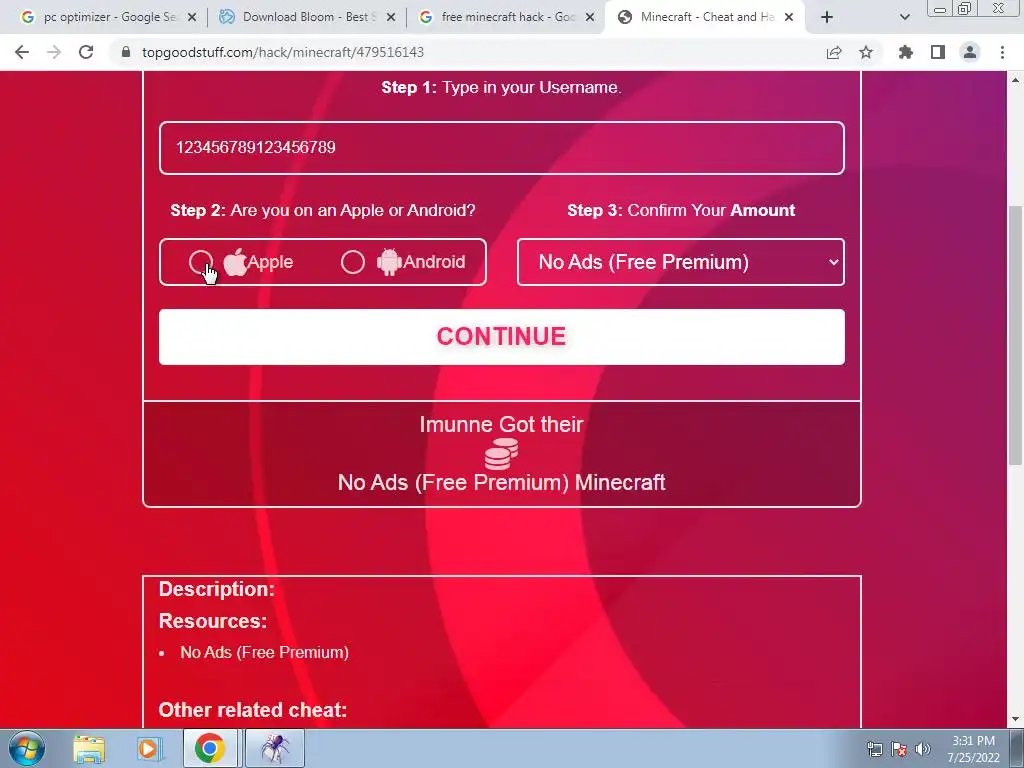Select the Minecraft - Cheat and Hack tab
The height and width of the screenshot is (768, 1024).
705,17
